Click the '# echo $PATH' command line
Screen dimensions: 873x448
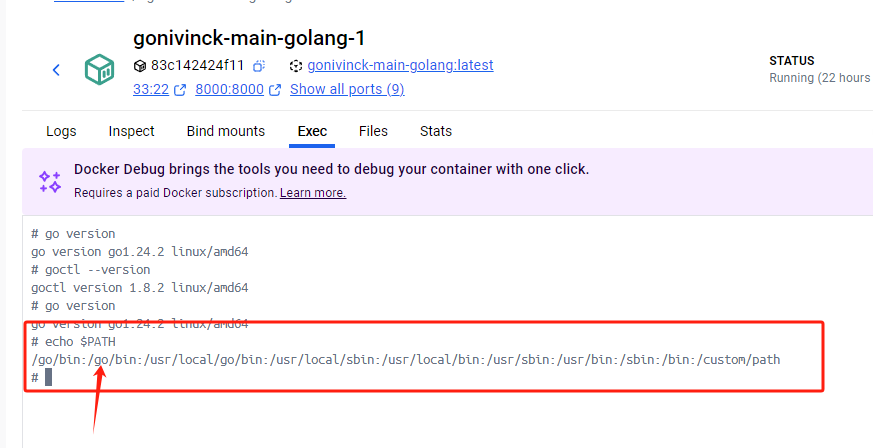coord(73,342)
